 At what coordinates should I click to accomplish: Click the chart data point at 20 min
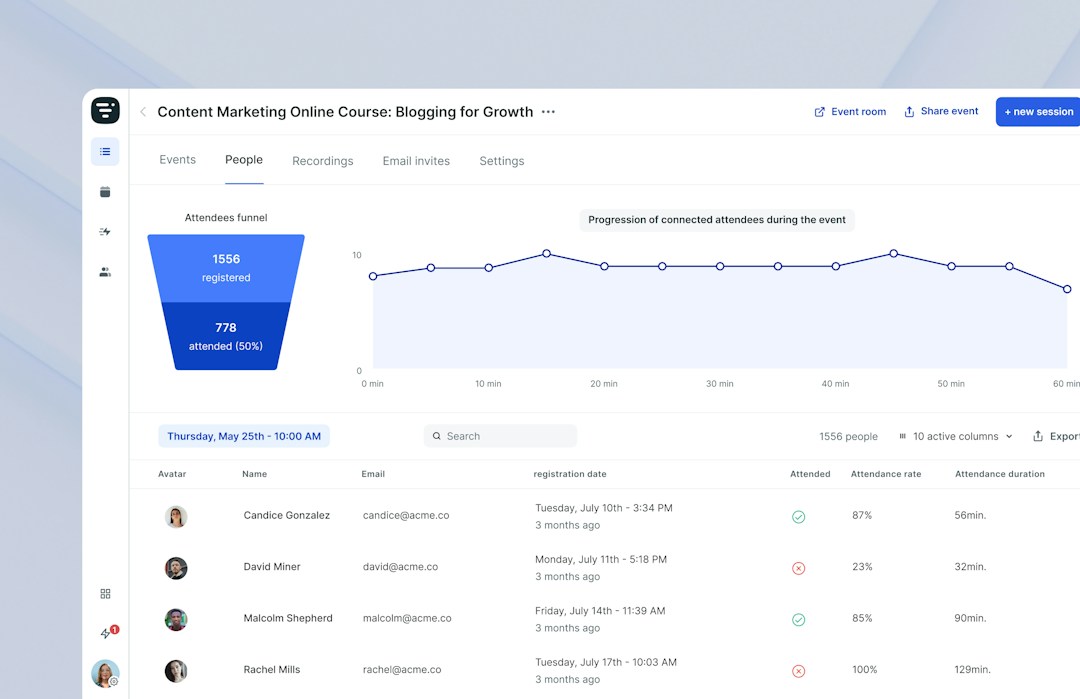604,267
